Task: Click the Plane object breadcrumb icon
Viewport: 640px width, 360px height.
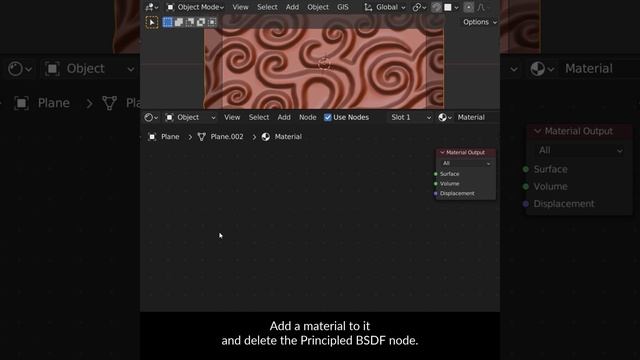Action: point(152,137)
